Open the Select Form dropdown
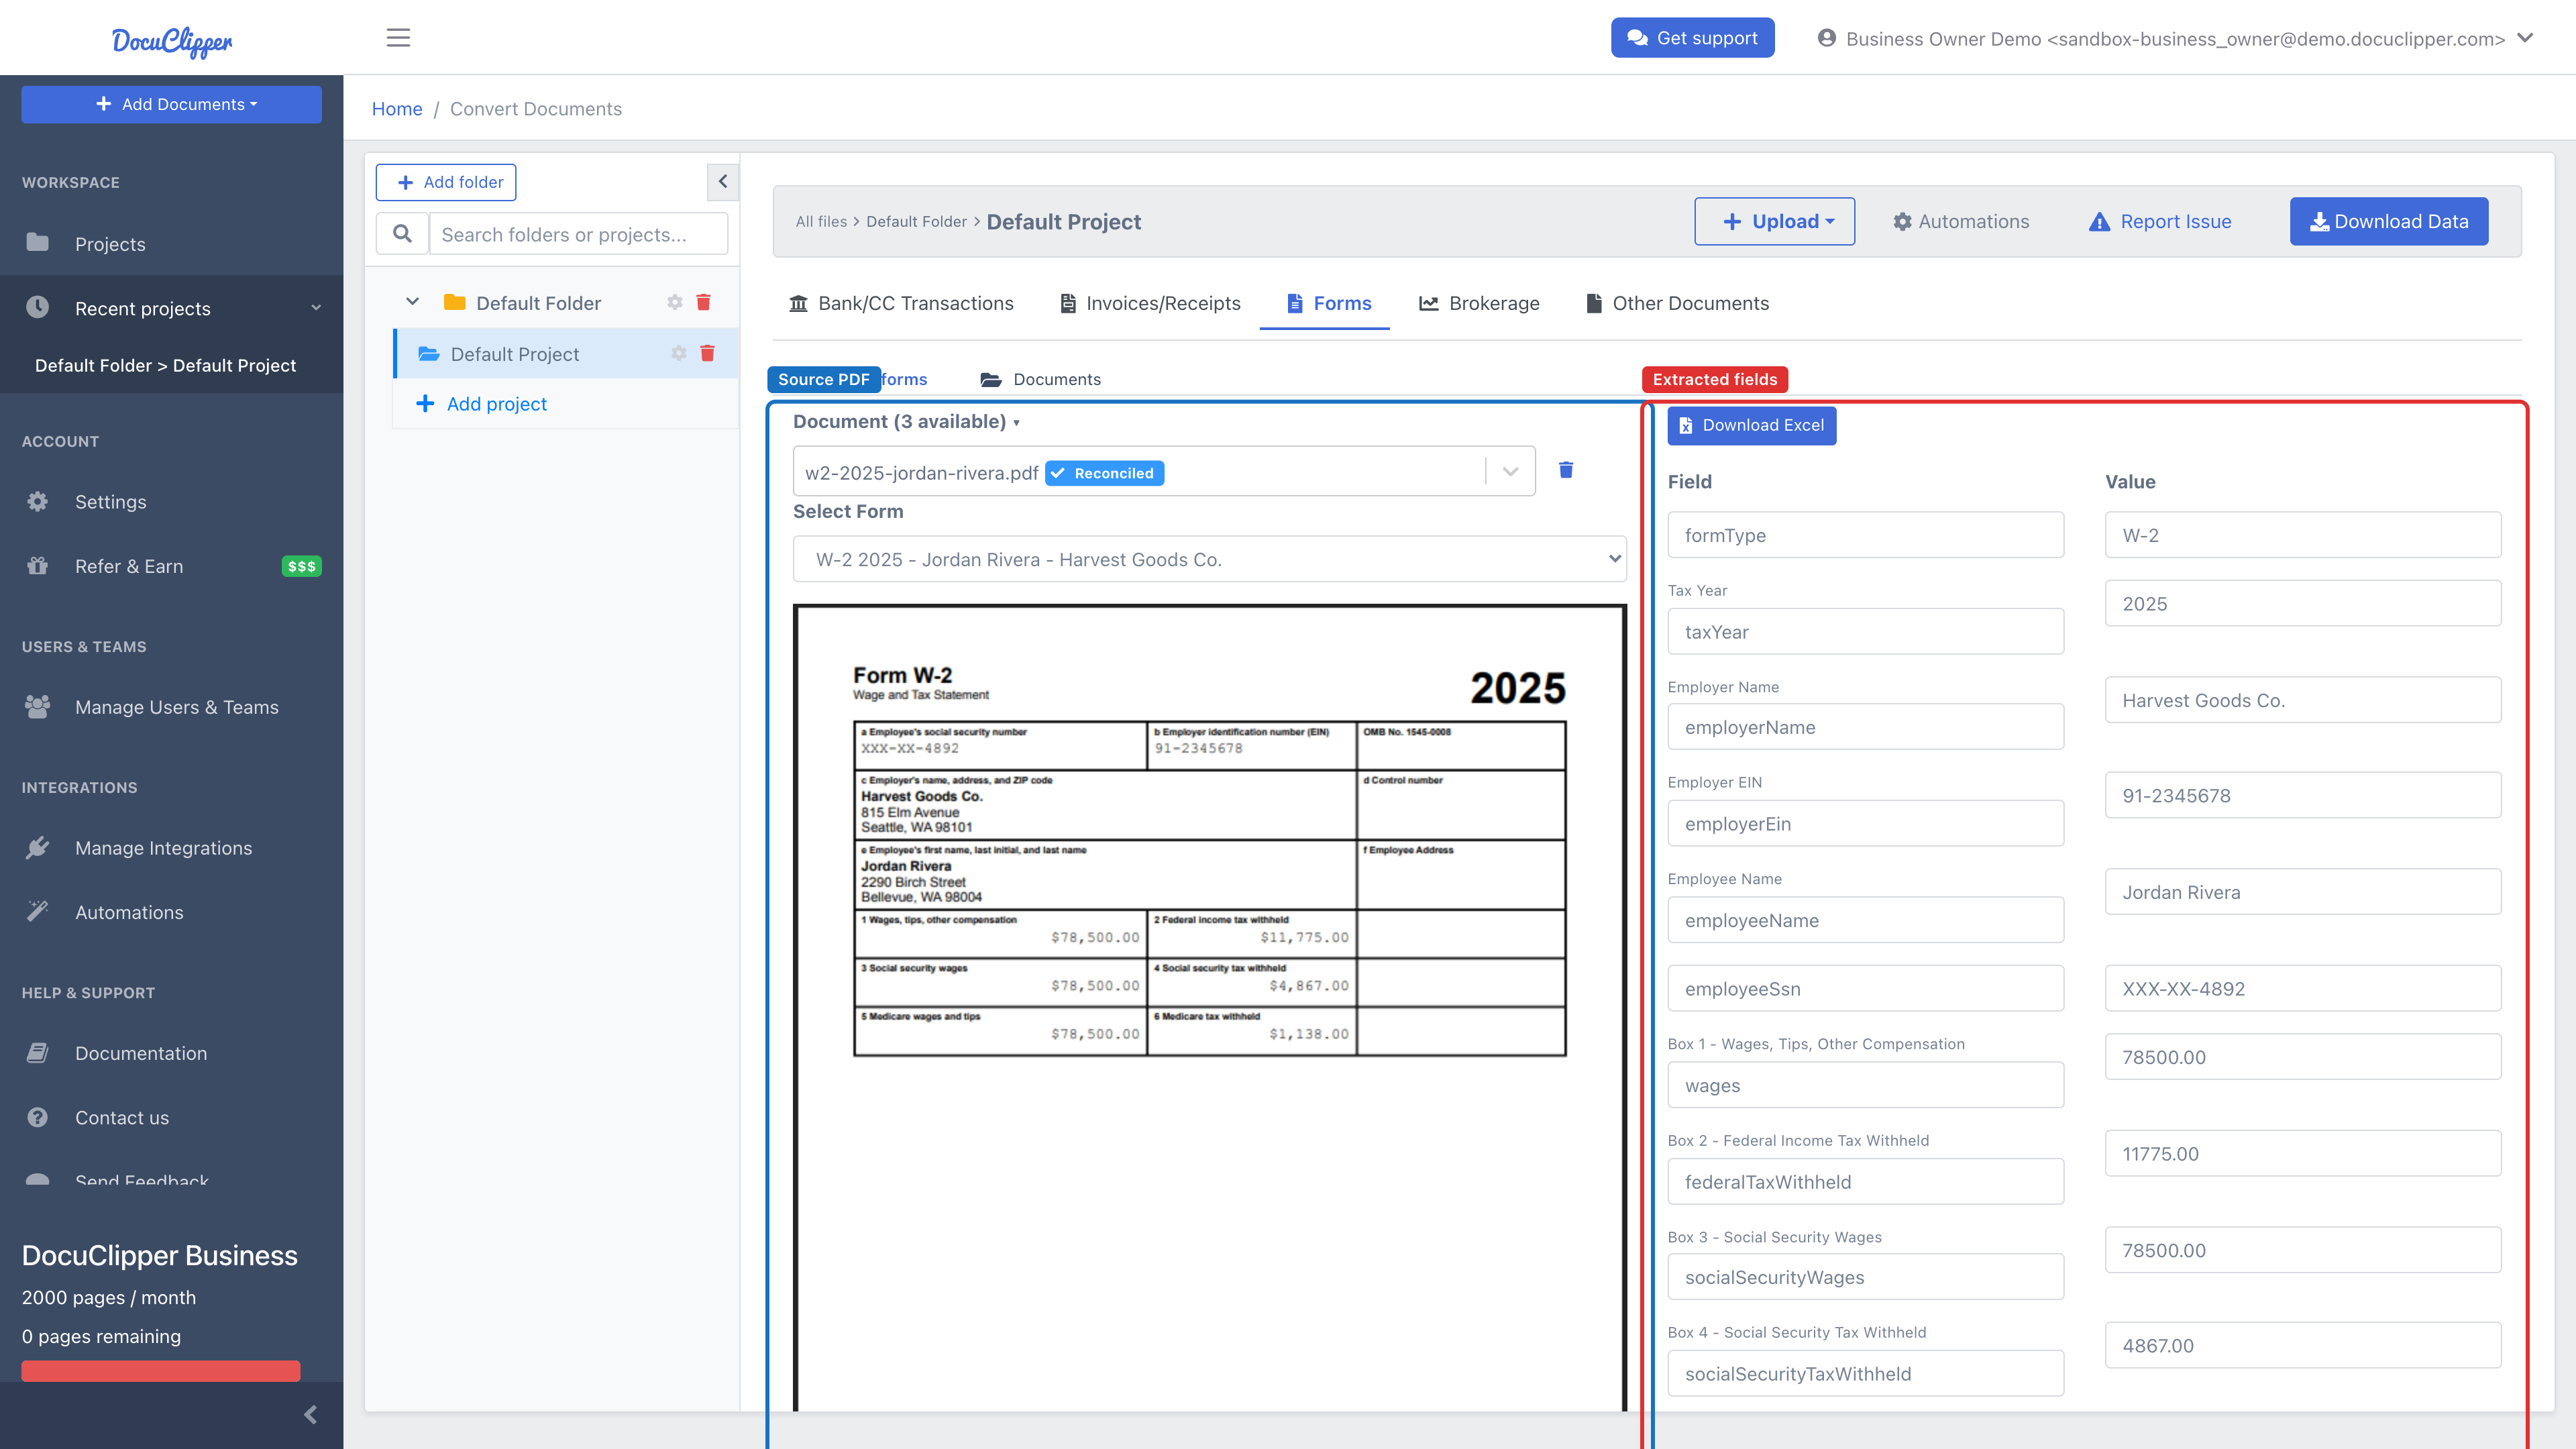Screen dimensions: 2576x1449 1210,559
